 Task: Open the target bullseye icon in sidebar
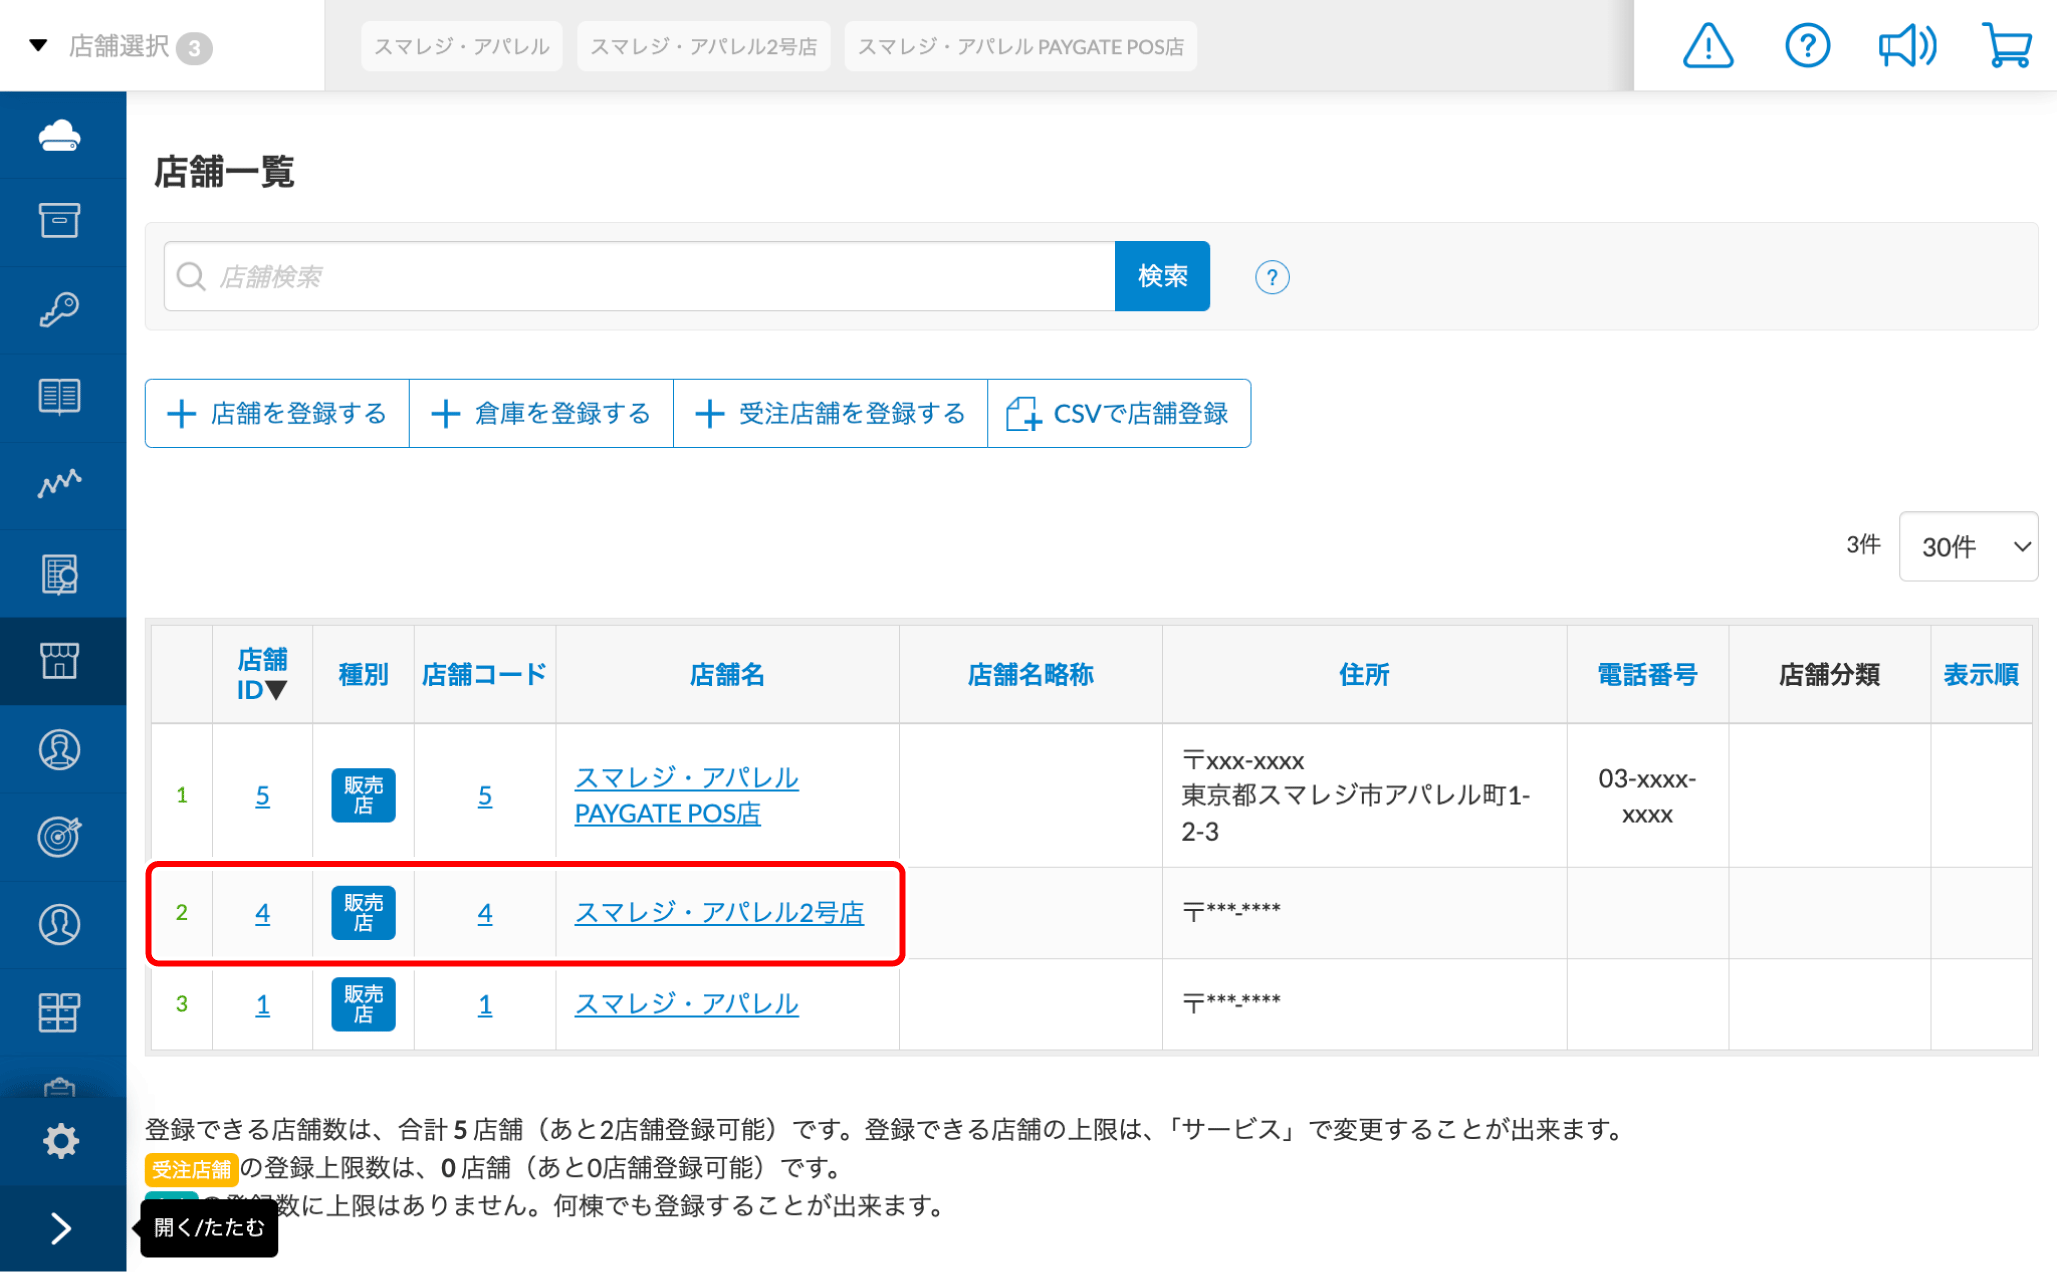pos(60,836)
